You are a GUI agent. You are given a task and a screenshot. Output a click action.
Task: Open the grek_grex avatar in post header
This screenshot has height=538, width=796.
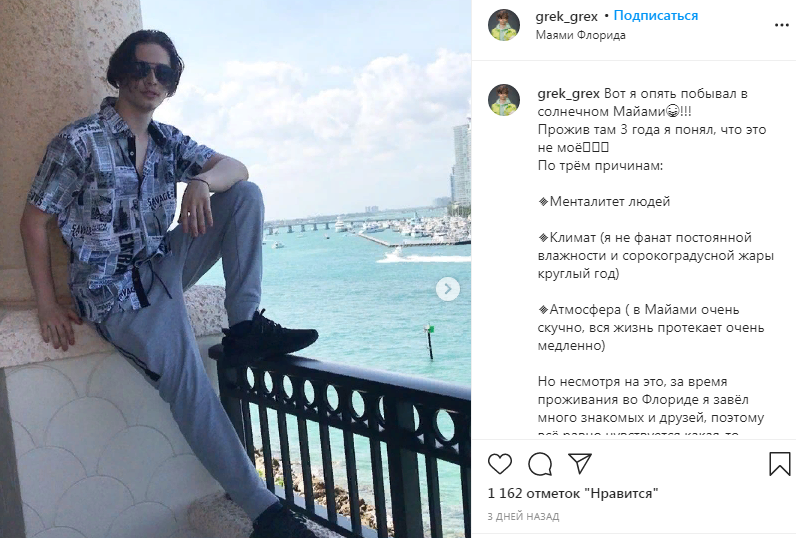click(x=504, y=25)
